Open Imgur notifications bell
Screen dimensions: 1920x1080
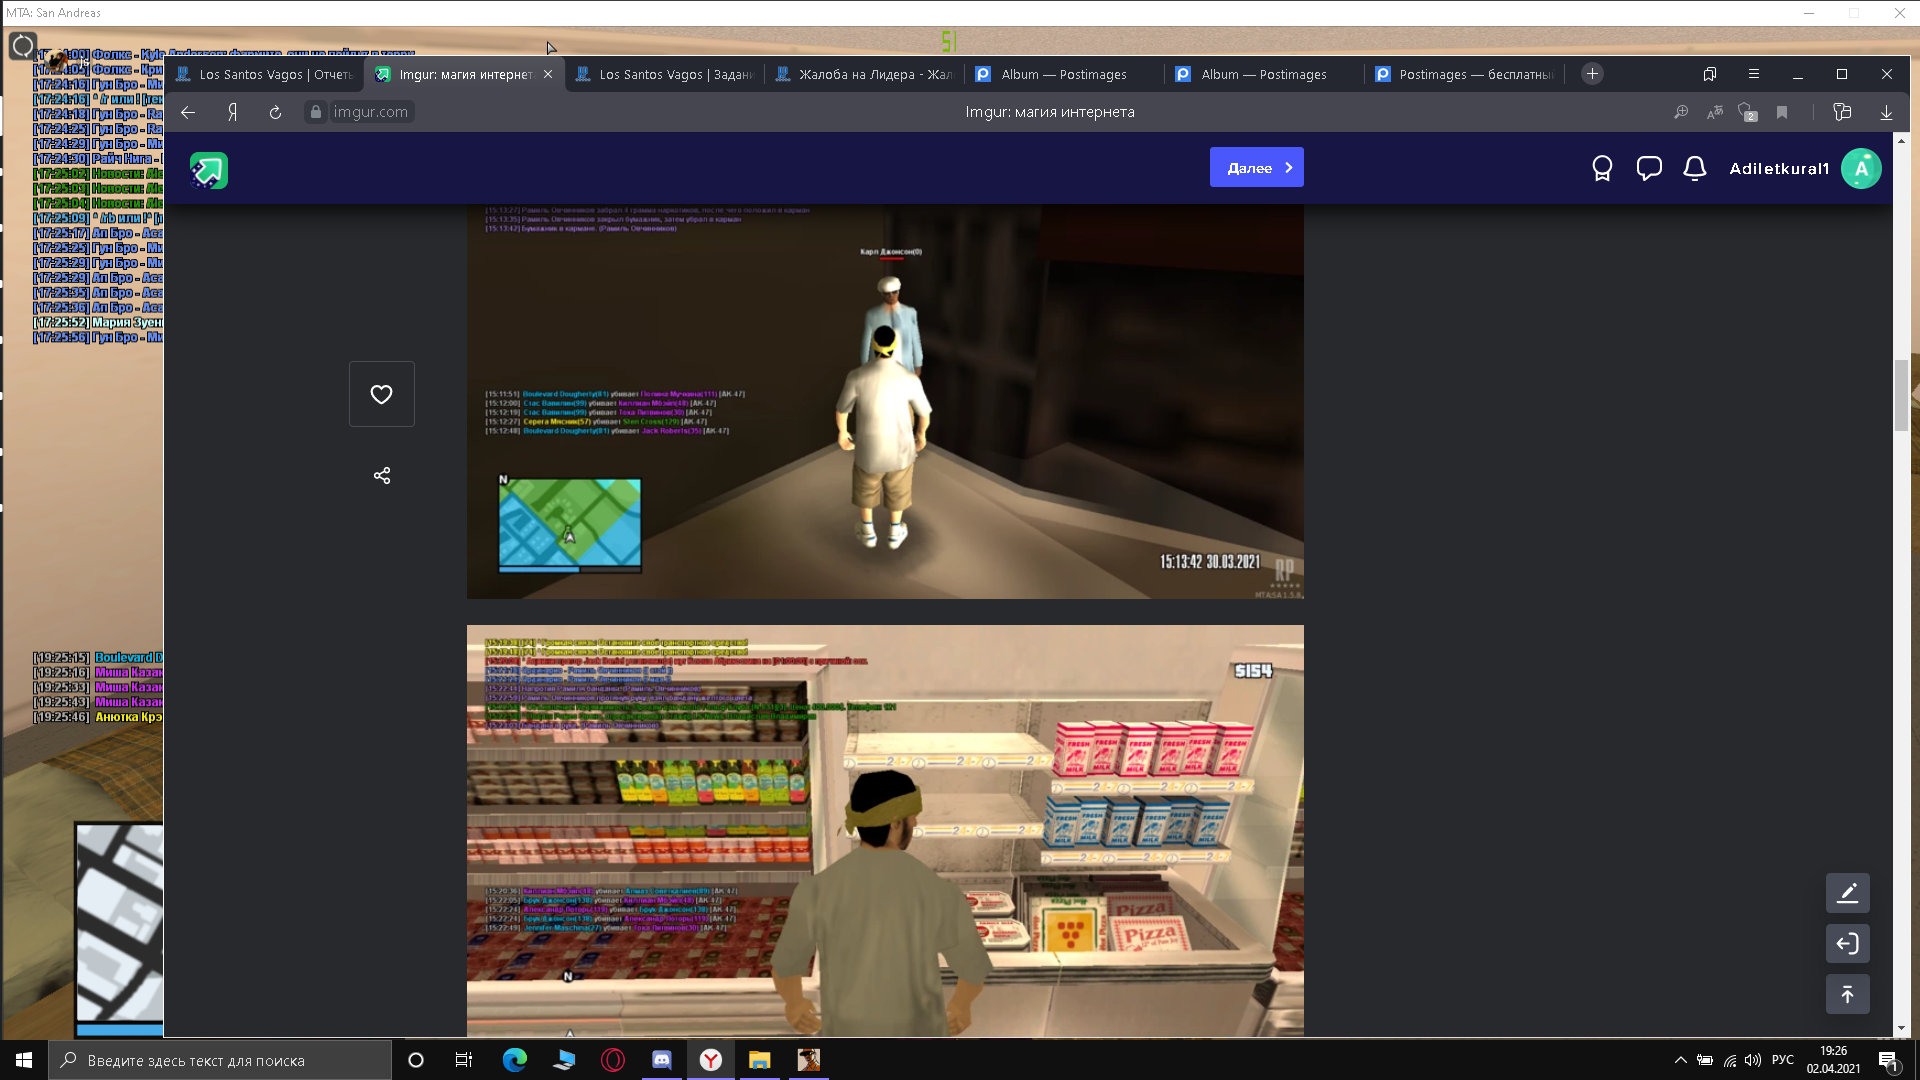(x=1694, y=168)
